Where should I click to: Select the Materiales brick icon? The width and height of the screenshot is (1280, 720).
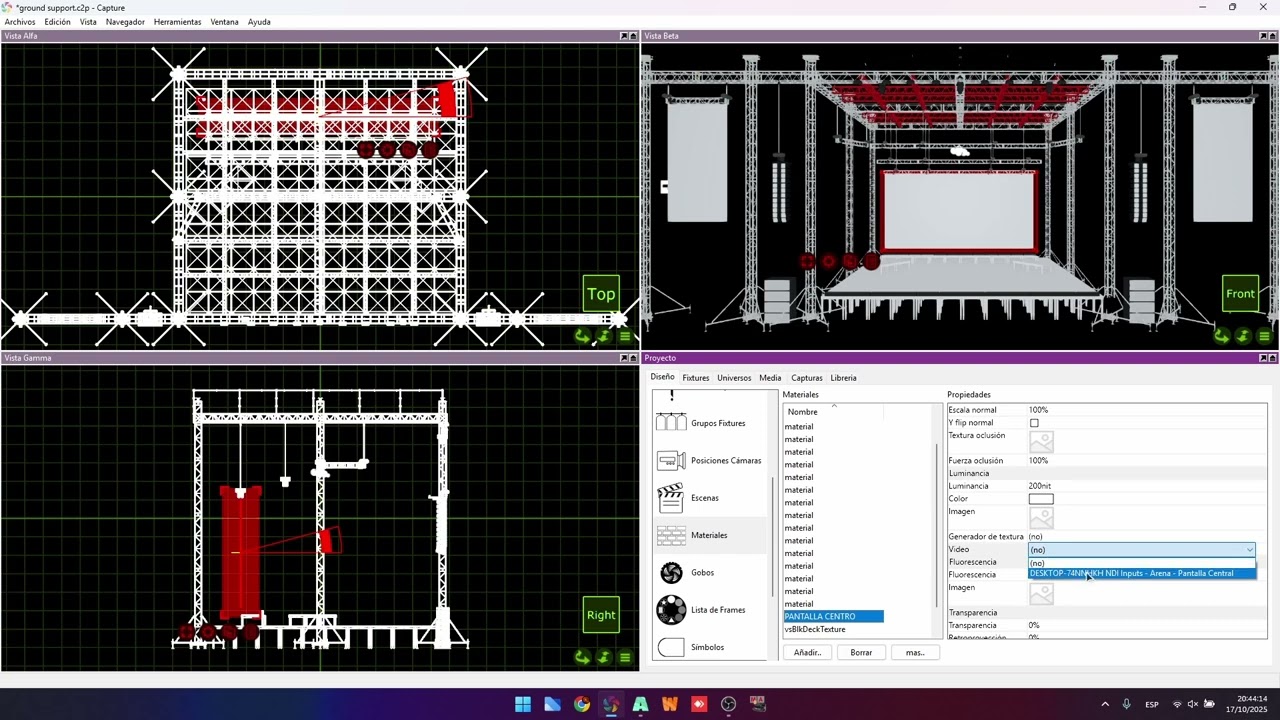point(671,535)
